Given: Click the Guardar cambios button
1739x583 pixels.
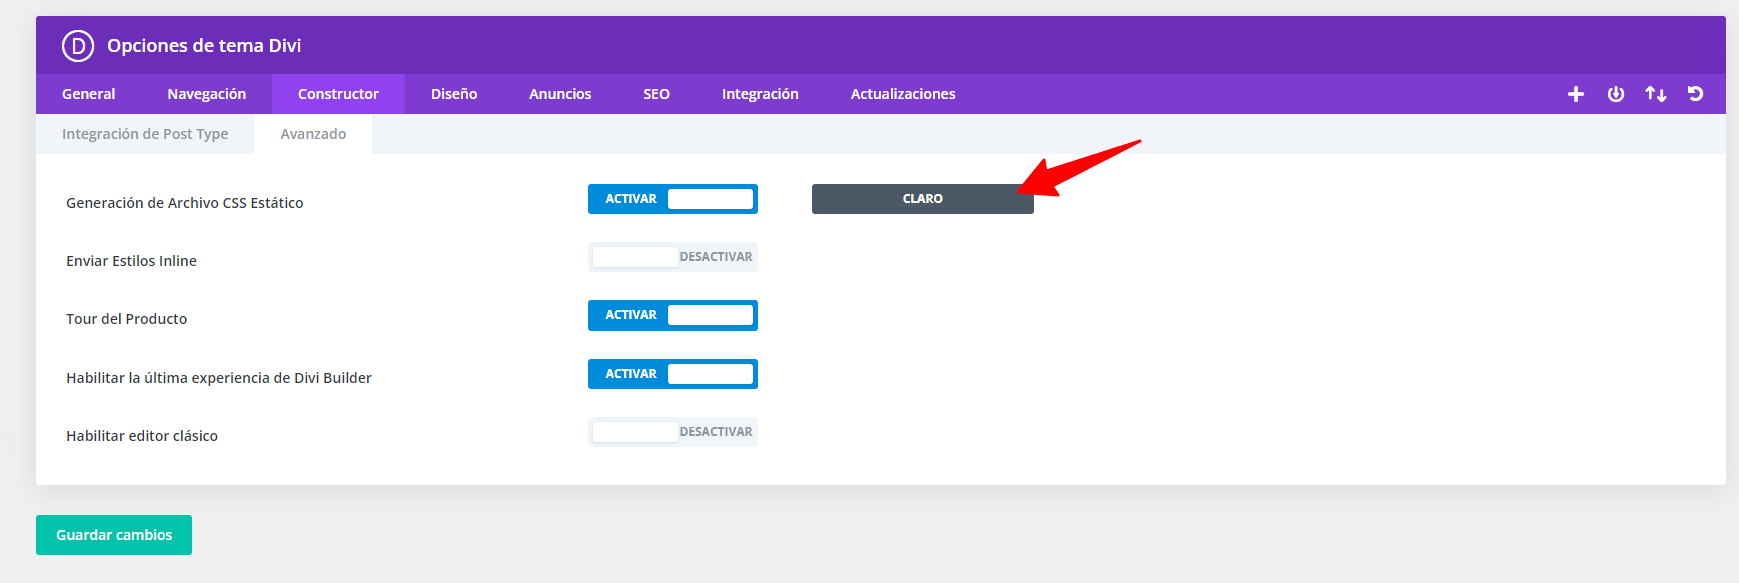Looking at the screenshot, I should pyautogui.click(x=114, y=535).
